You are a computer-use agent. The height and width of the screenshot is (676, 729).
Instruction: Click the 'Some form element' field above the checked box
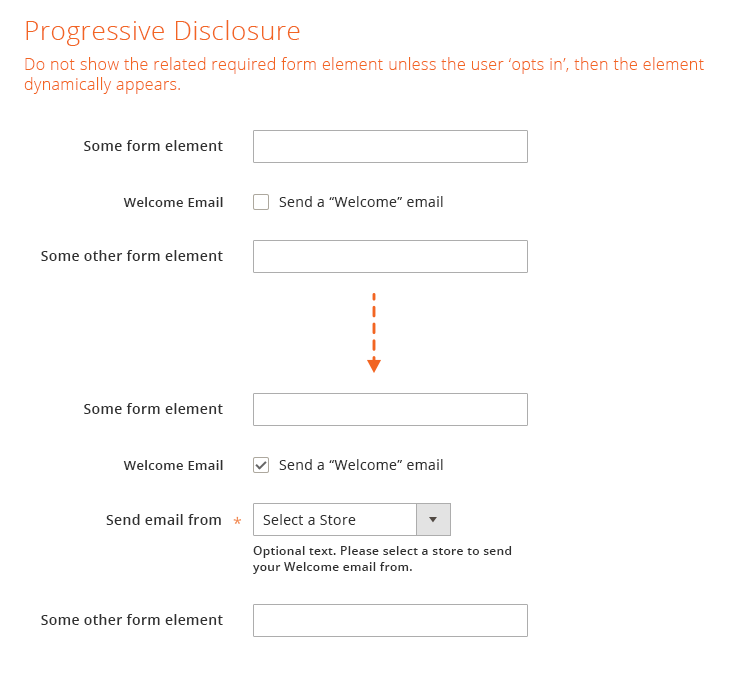(x=390, y=409)
